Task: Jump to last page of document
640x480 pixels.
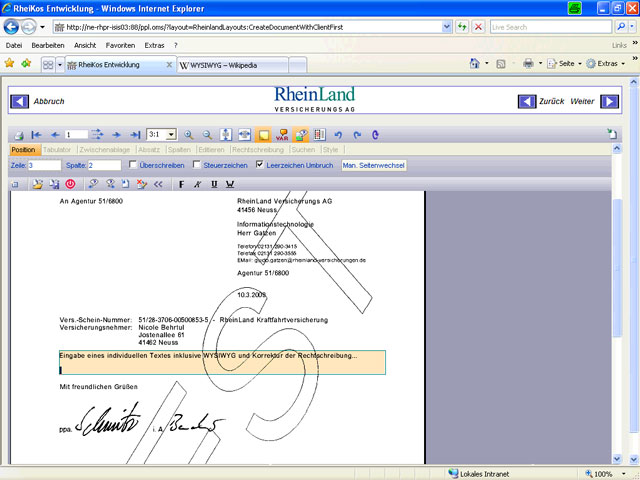Action: coord(135,135)
